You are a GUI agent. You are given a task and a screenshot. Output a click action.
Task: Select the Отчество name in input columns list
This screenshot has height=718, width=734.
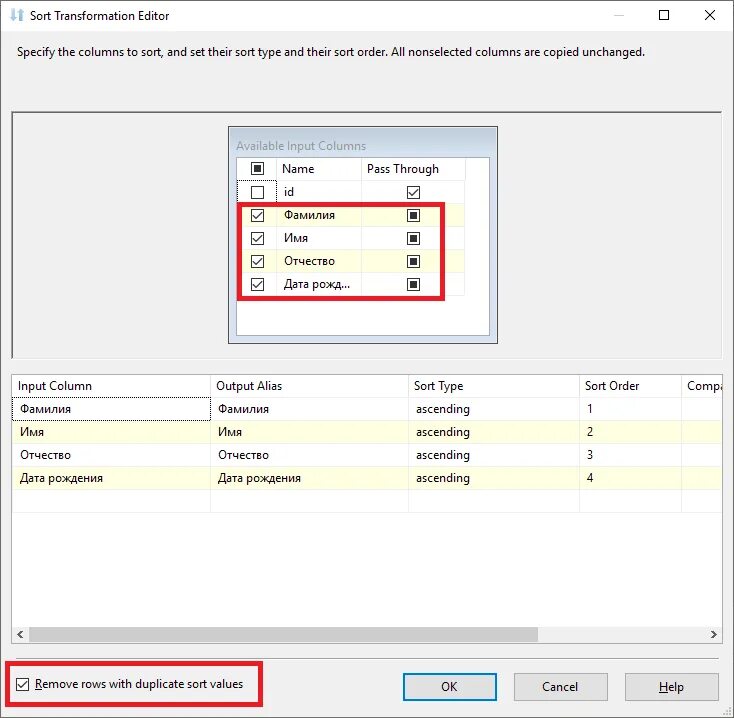coord(319,261)
